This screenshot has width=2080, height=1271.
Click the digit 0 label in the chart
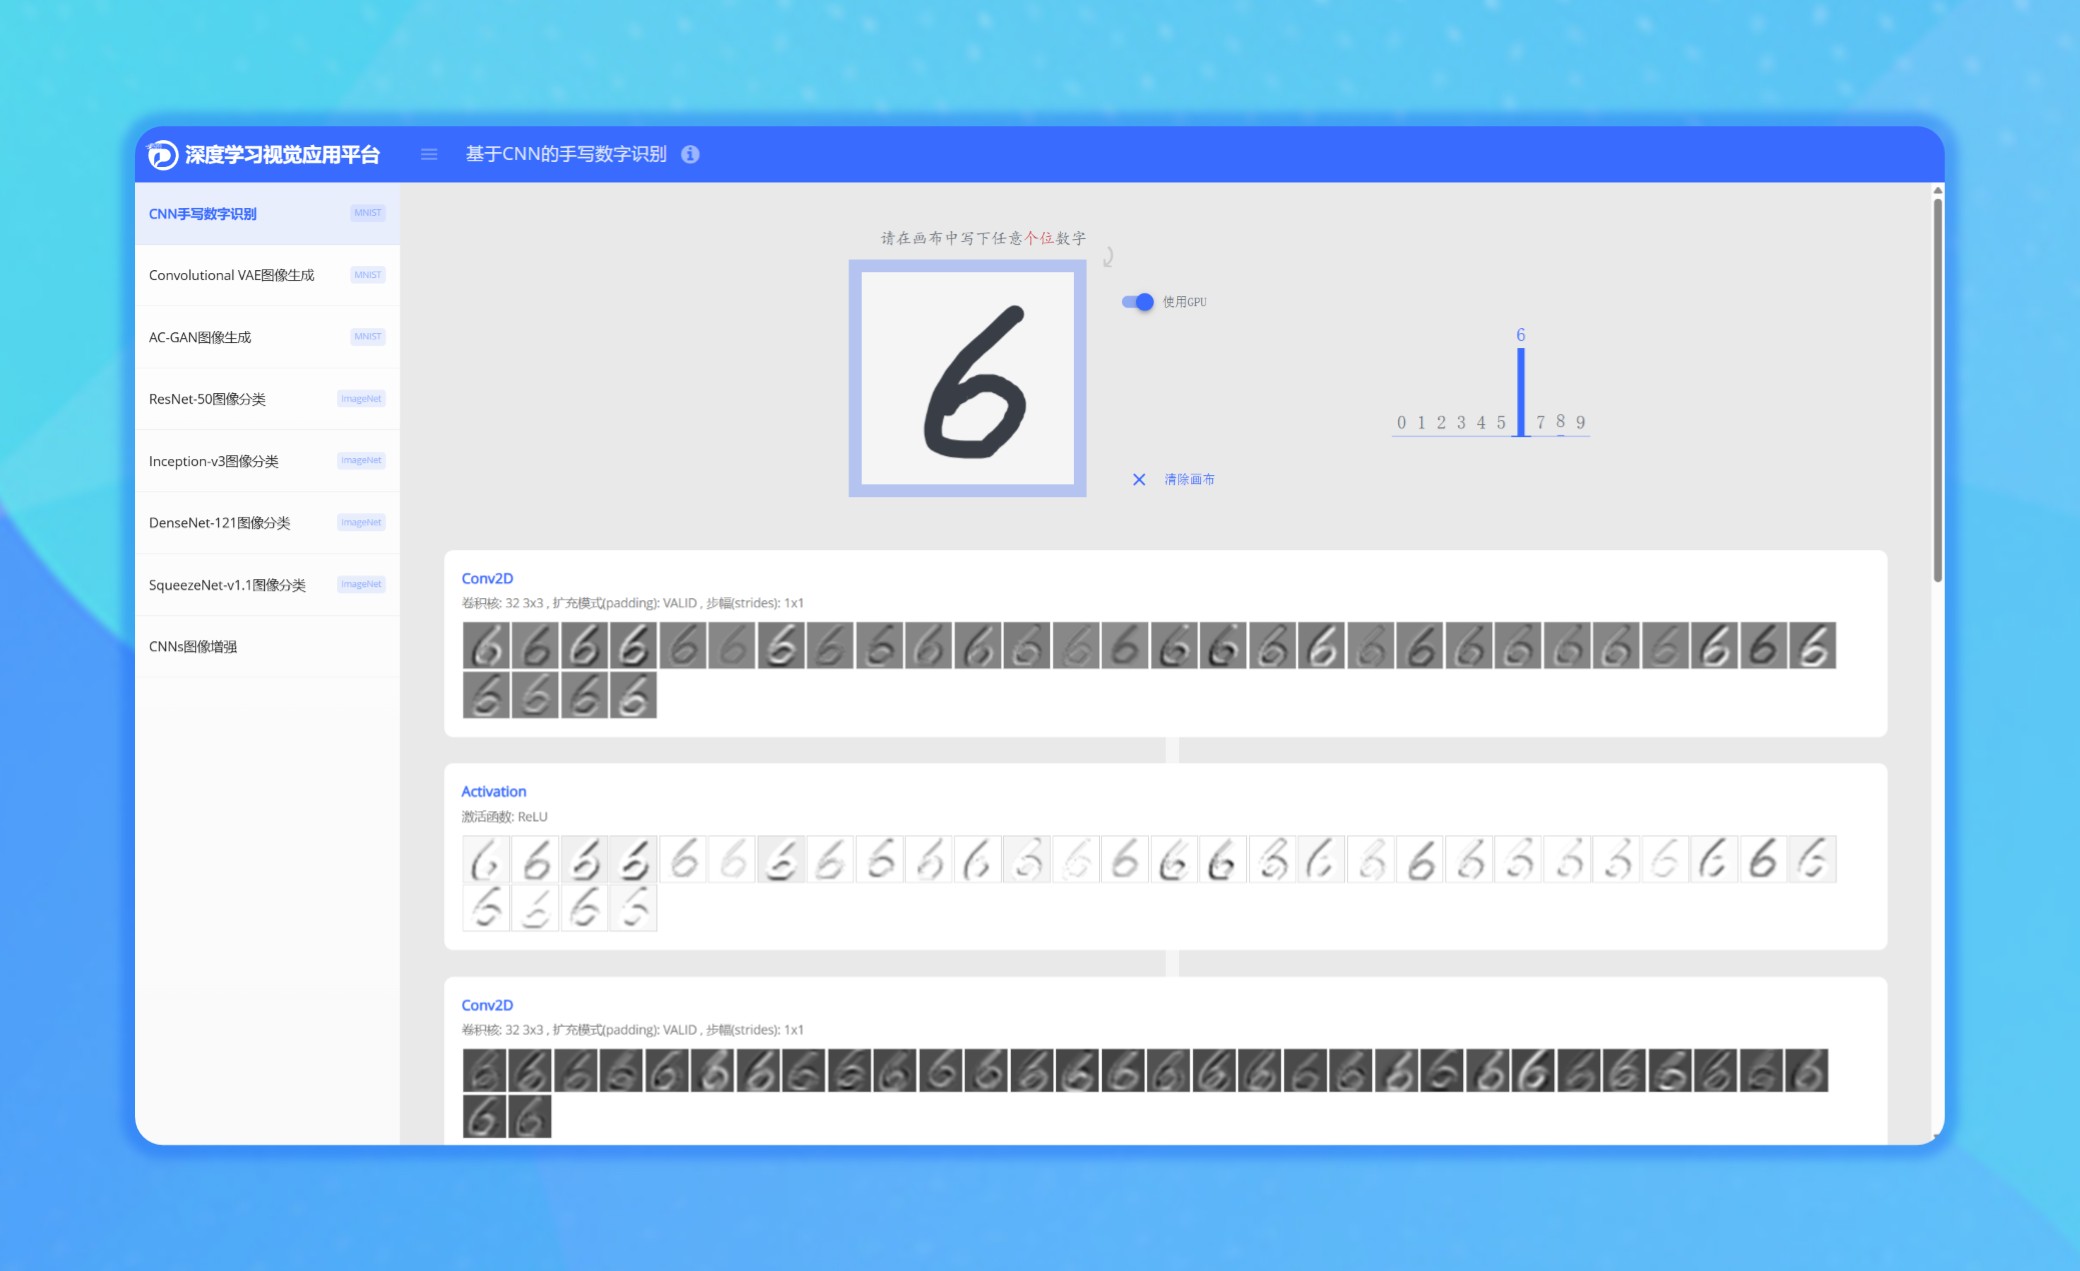pyautogui.click(x=1402, y=423)
